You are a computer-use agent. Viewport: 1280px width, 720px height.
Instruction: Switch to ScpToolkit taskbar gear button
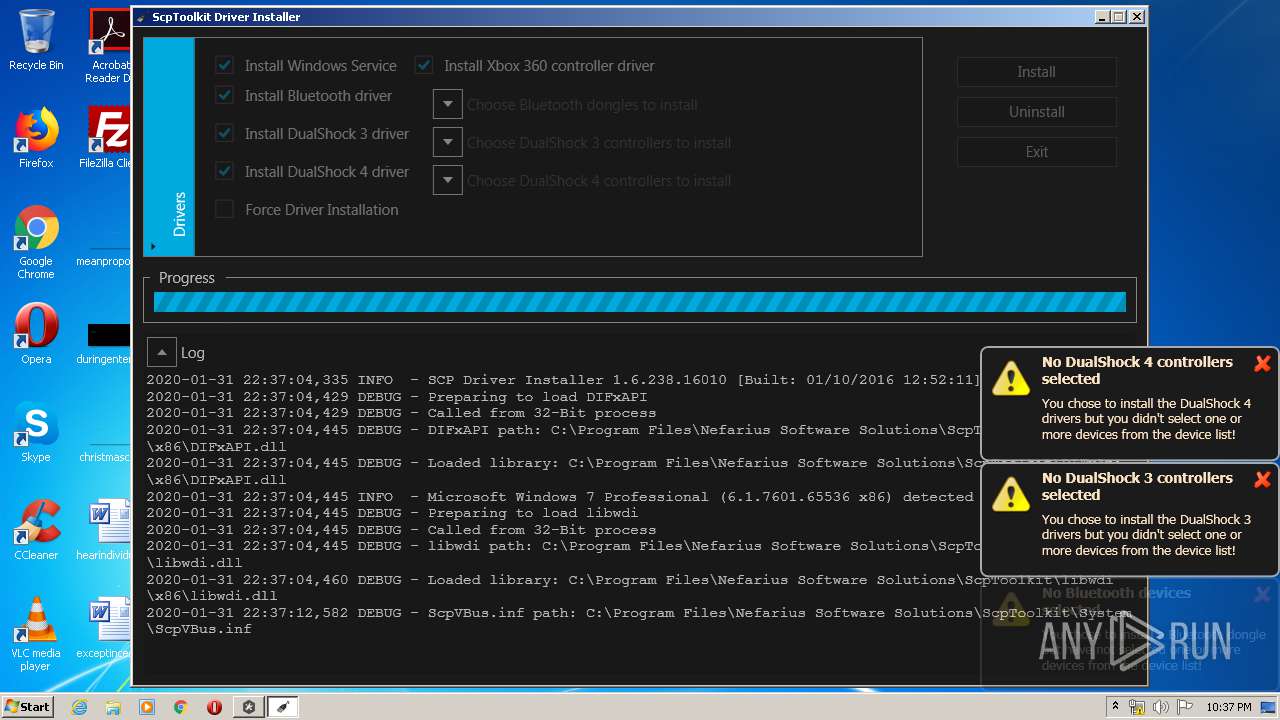(248, 707)
